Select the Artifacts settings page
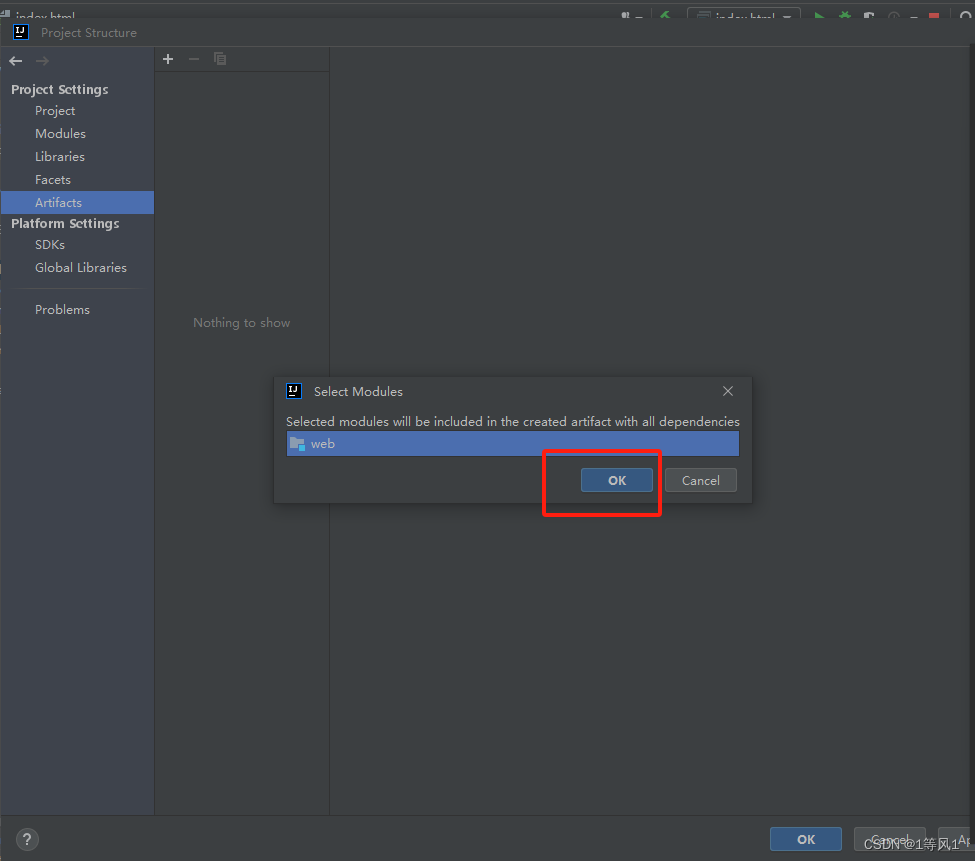This screenshot has width=975, height=861. [77, 203]
